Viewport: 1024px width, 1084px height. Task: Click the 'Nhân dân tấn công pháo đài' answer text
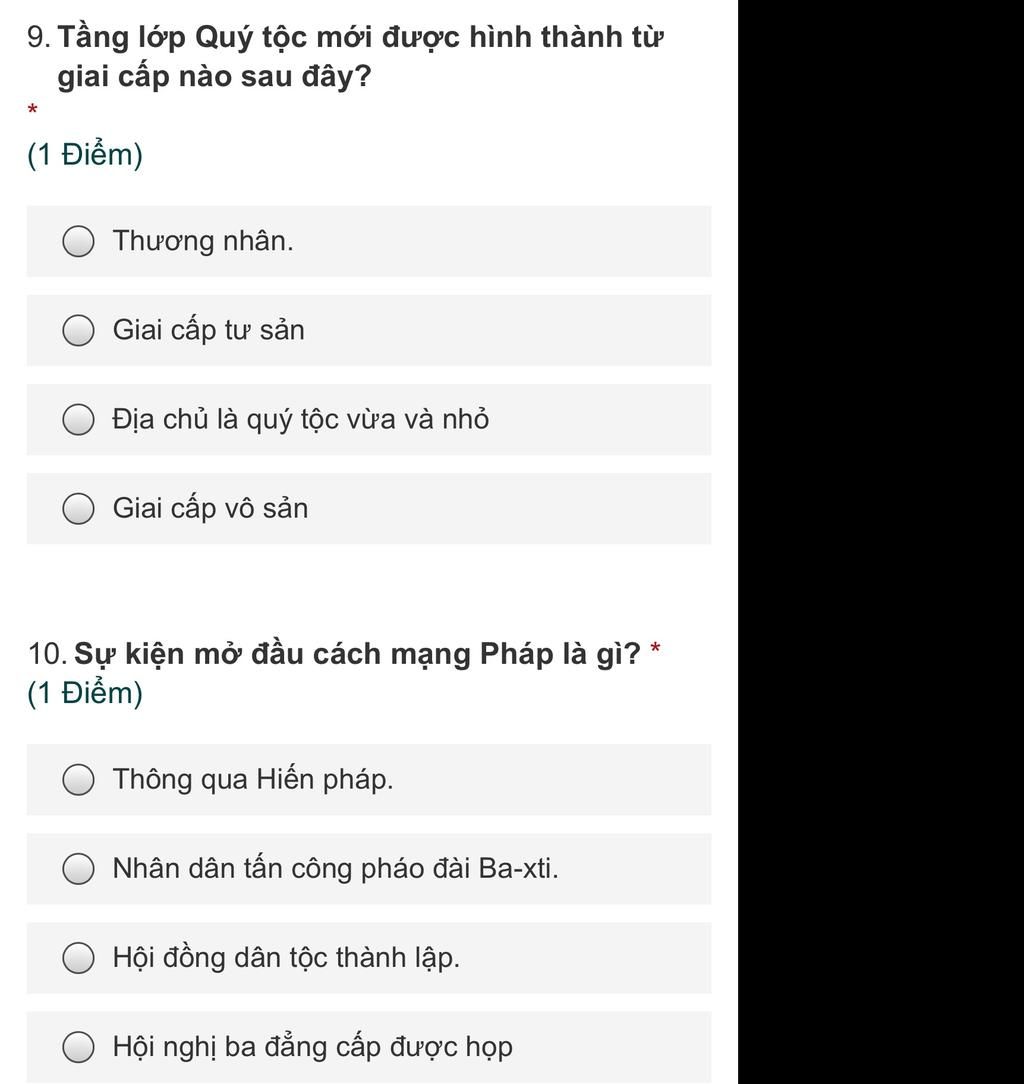(x=335, y=869)
